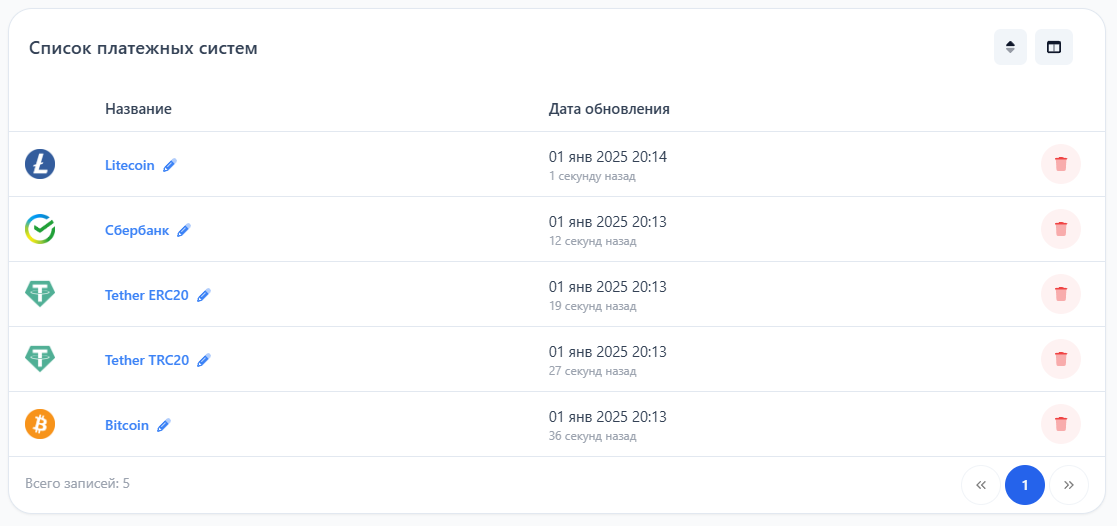Click the Сбербанк name link
Image resolution: width=1117 pixels, height=526 pixels.
(x=137, y=230)
